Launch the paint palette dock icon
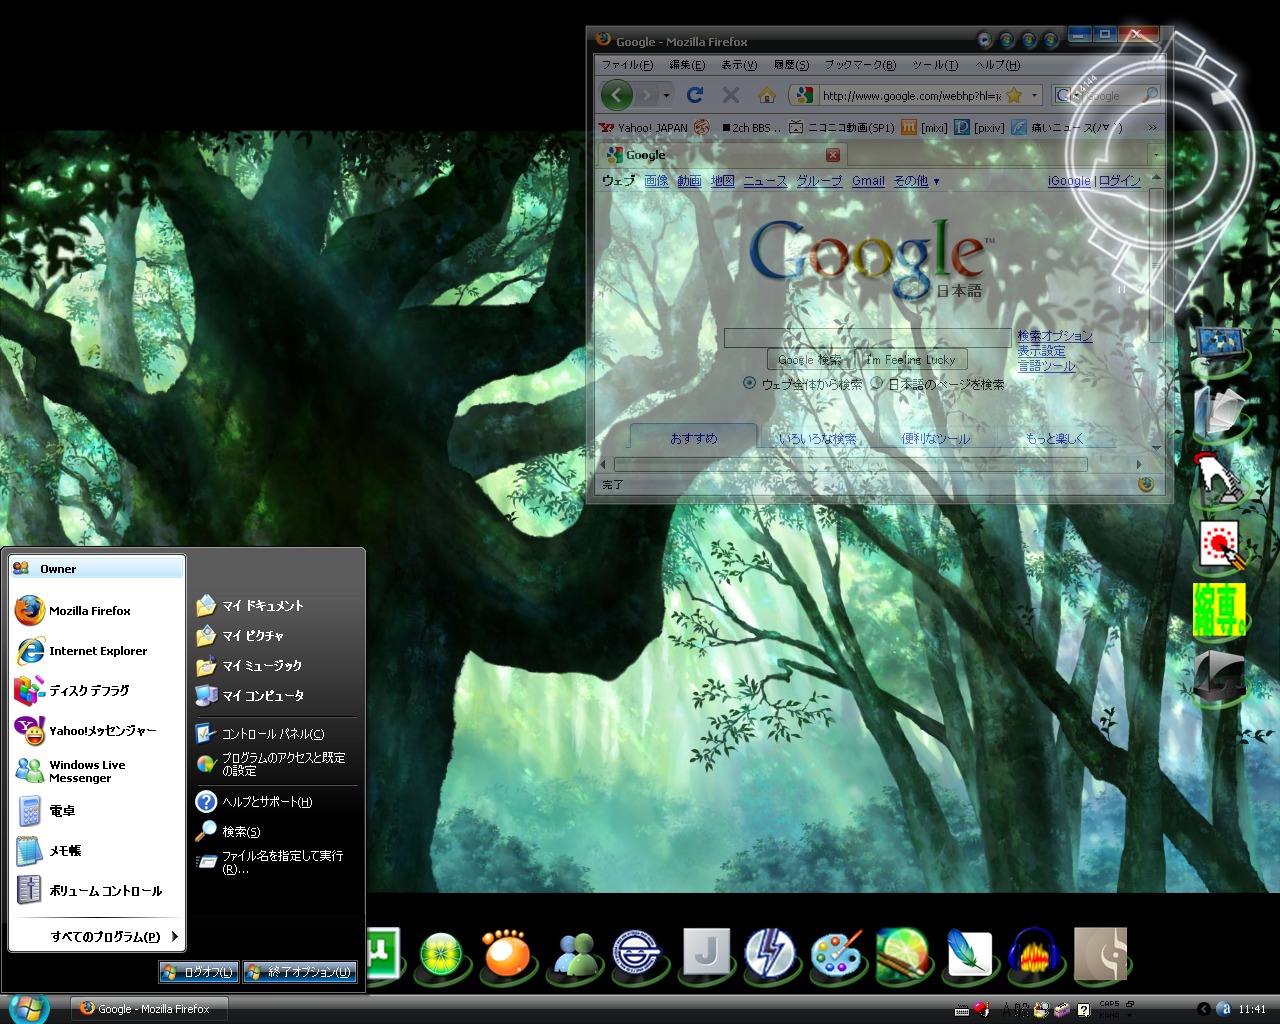The height and width of the screenshot is (1024, 1280). (837, 953)
